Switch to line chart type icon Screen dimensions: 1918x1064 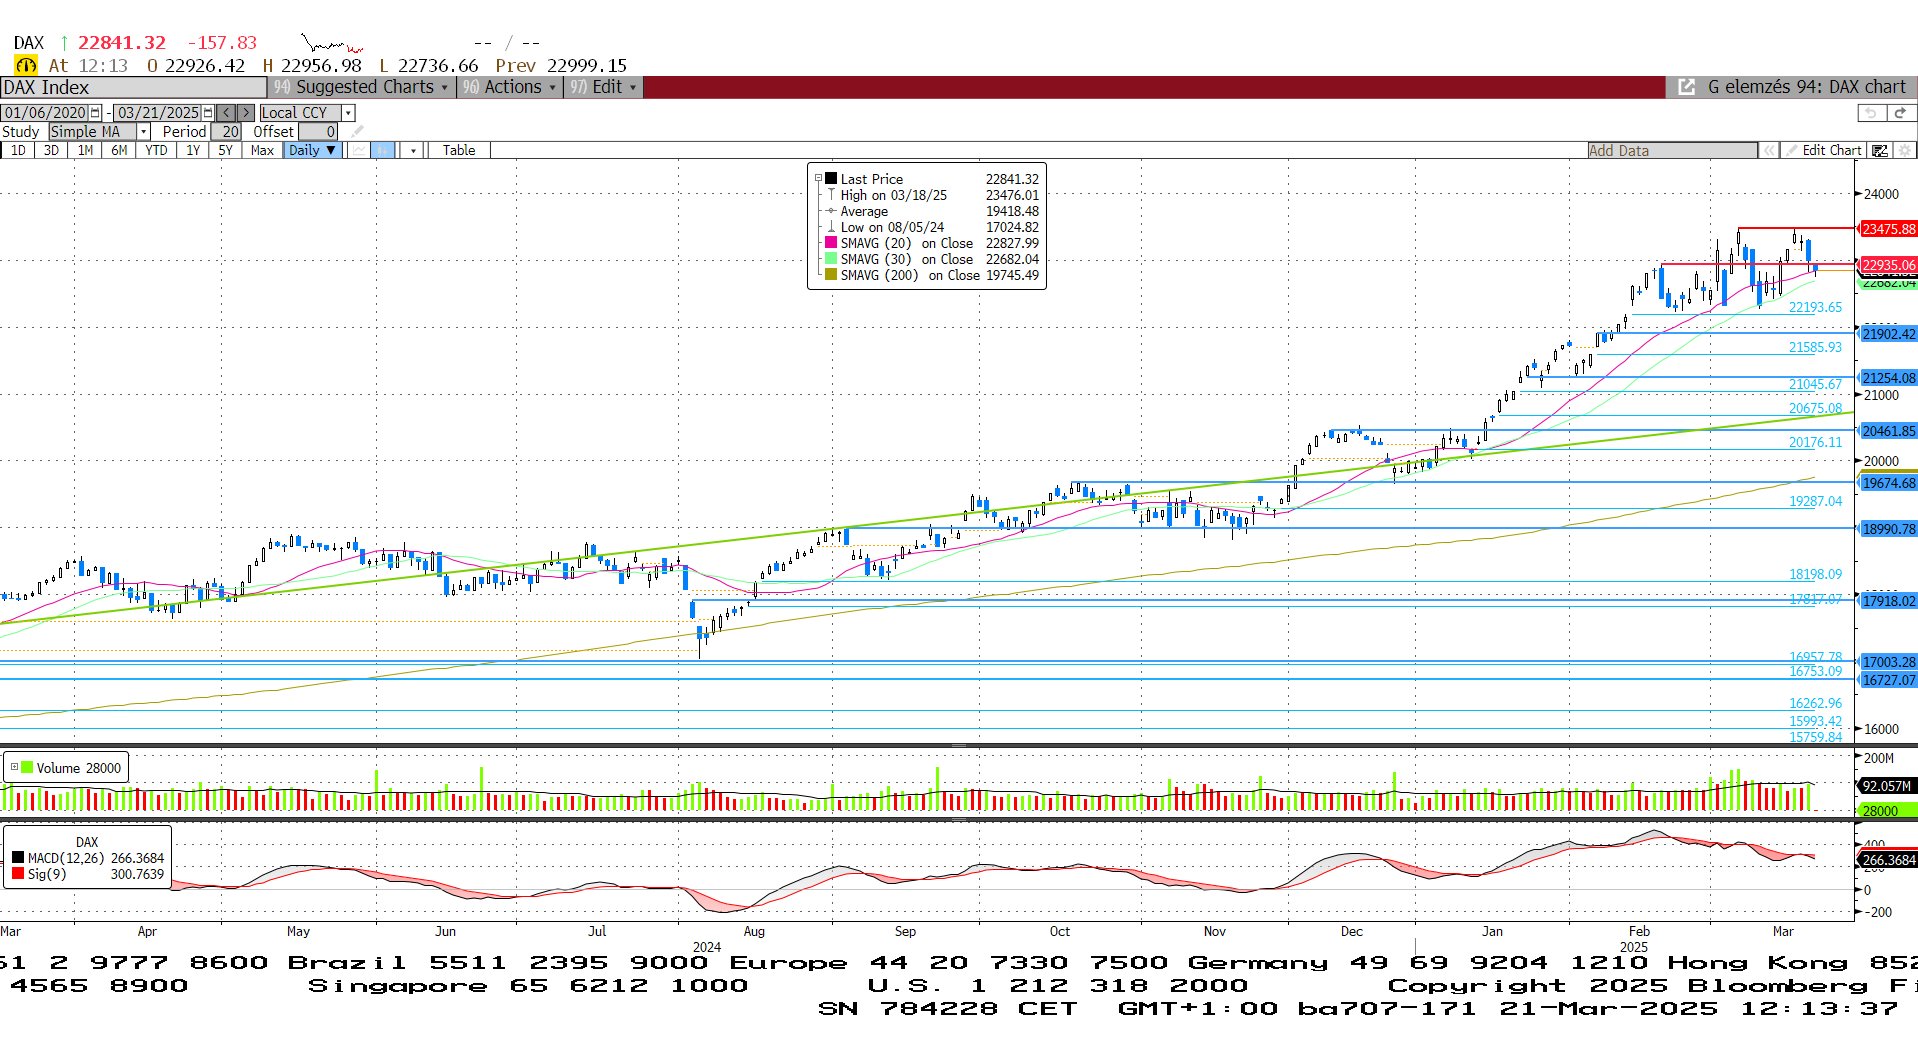click(359, 150)
